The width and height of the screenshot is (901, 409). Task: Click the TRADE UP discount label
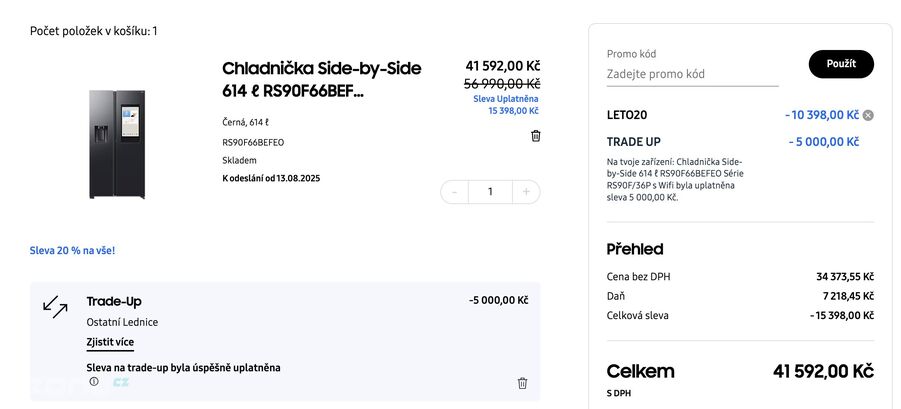click(x=633, y=142)
